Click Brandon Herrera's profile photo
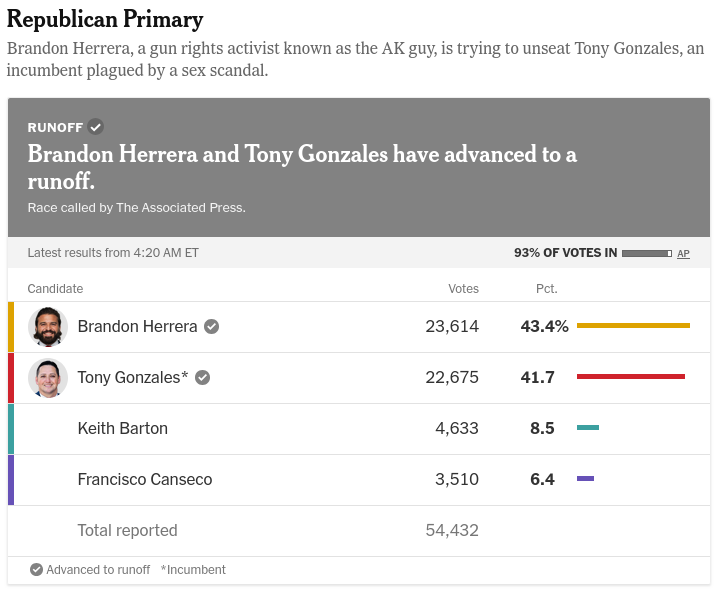 point(47,326)
